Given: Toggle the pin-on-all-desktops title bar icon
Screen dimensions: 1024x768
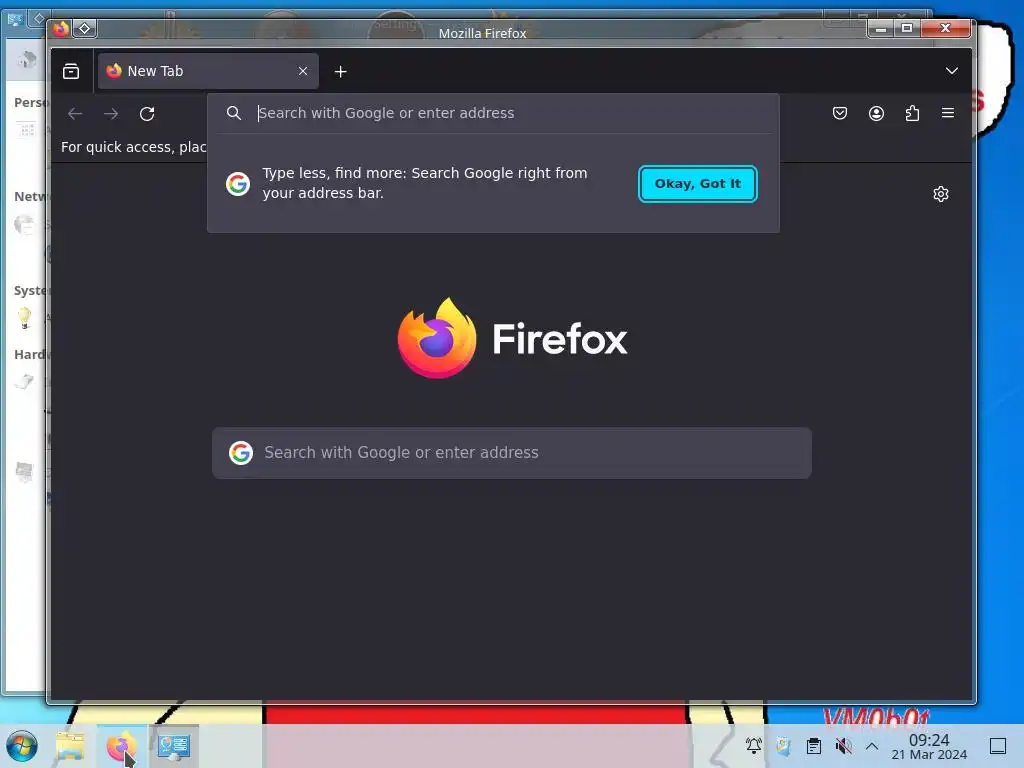Looking at the screenshot, I should tap(84, 29).
